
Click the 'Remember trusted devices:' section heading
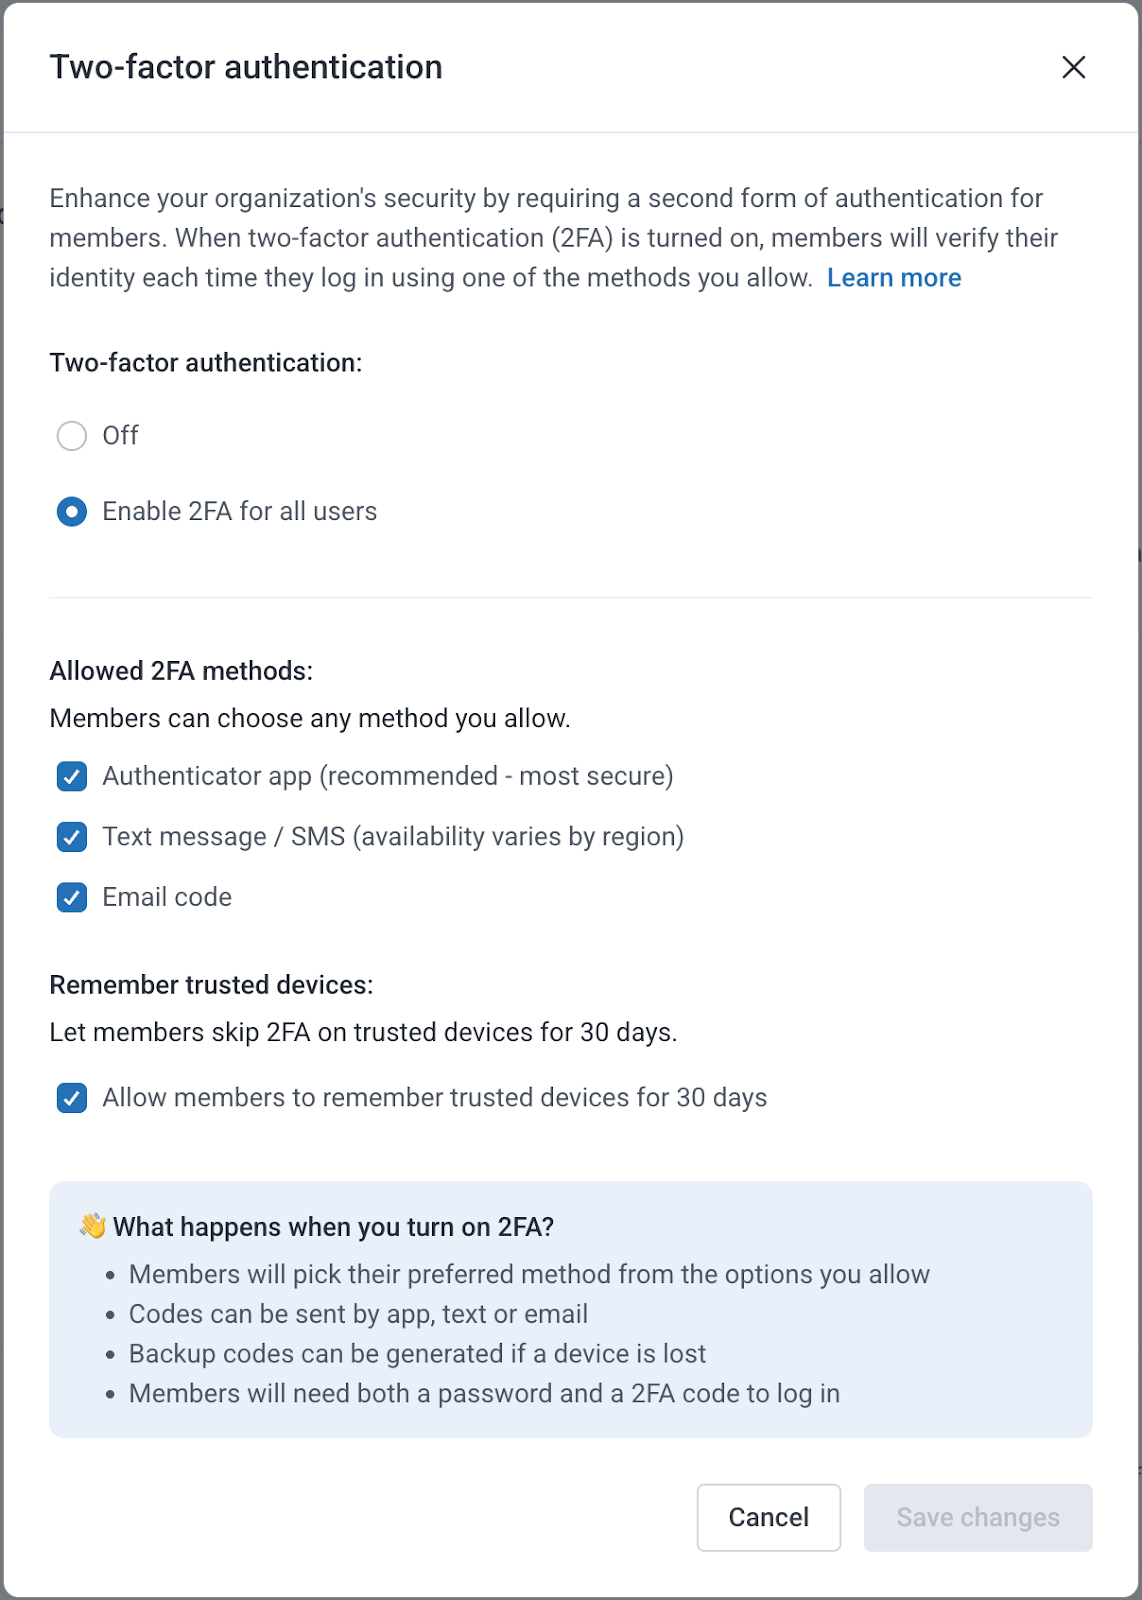coord(211,985)
